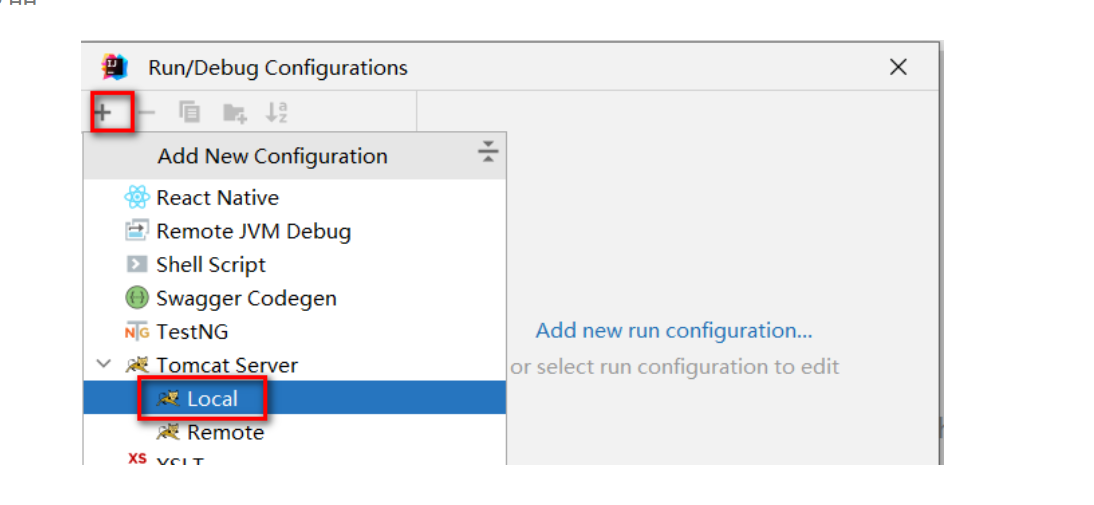This screenshot has height=505, width=1094.
Task: Click the Tomcat icon next to Local
Action: pos(167,398)
